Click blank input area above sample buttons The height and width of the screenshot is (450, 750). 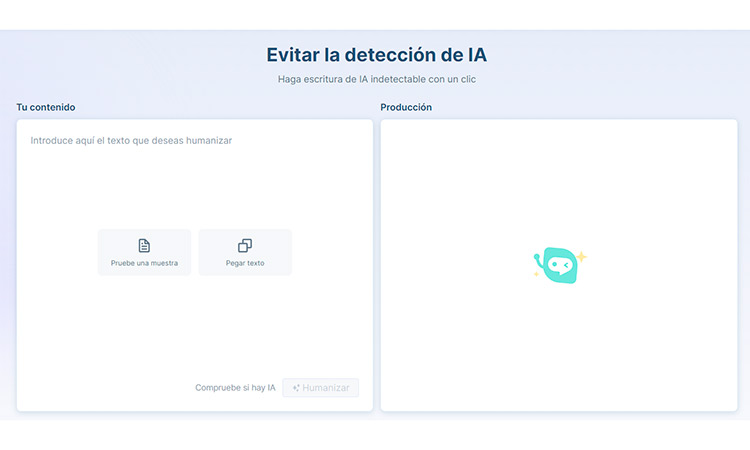[195, 190]
